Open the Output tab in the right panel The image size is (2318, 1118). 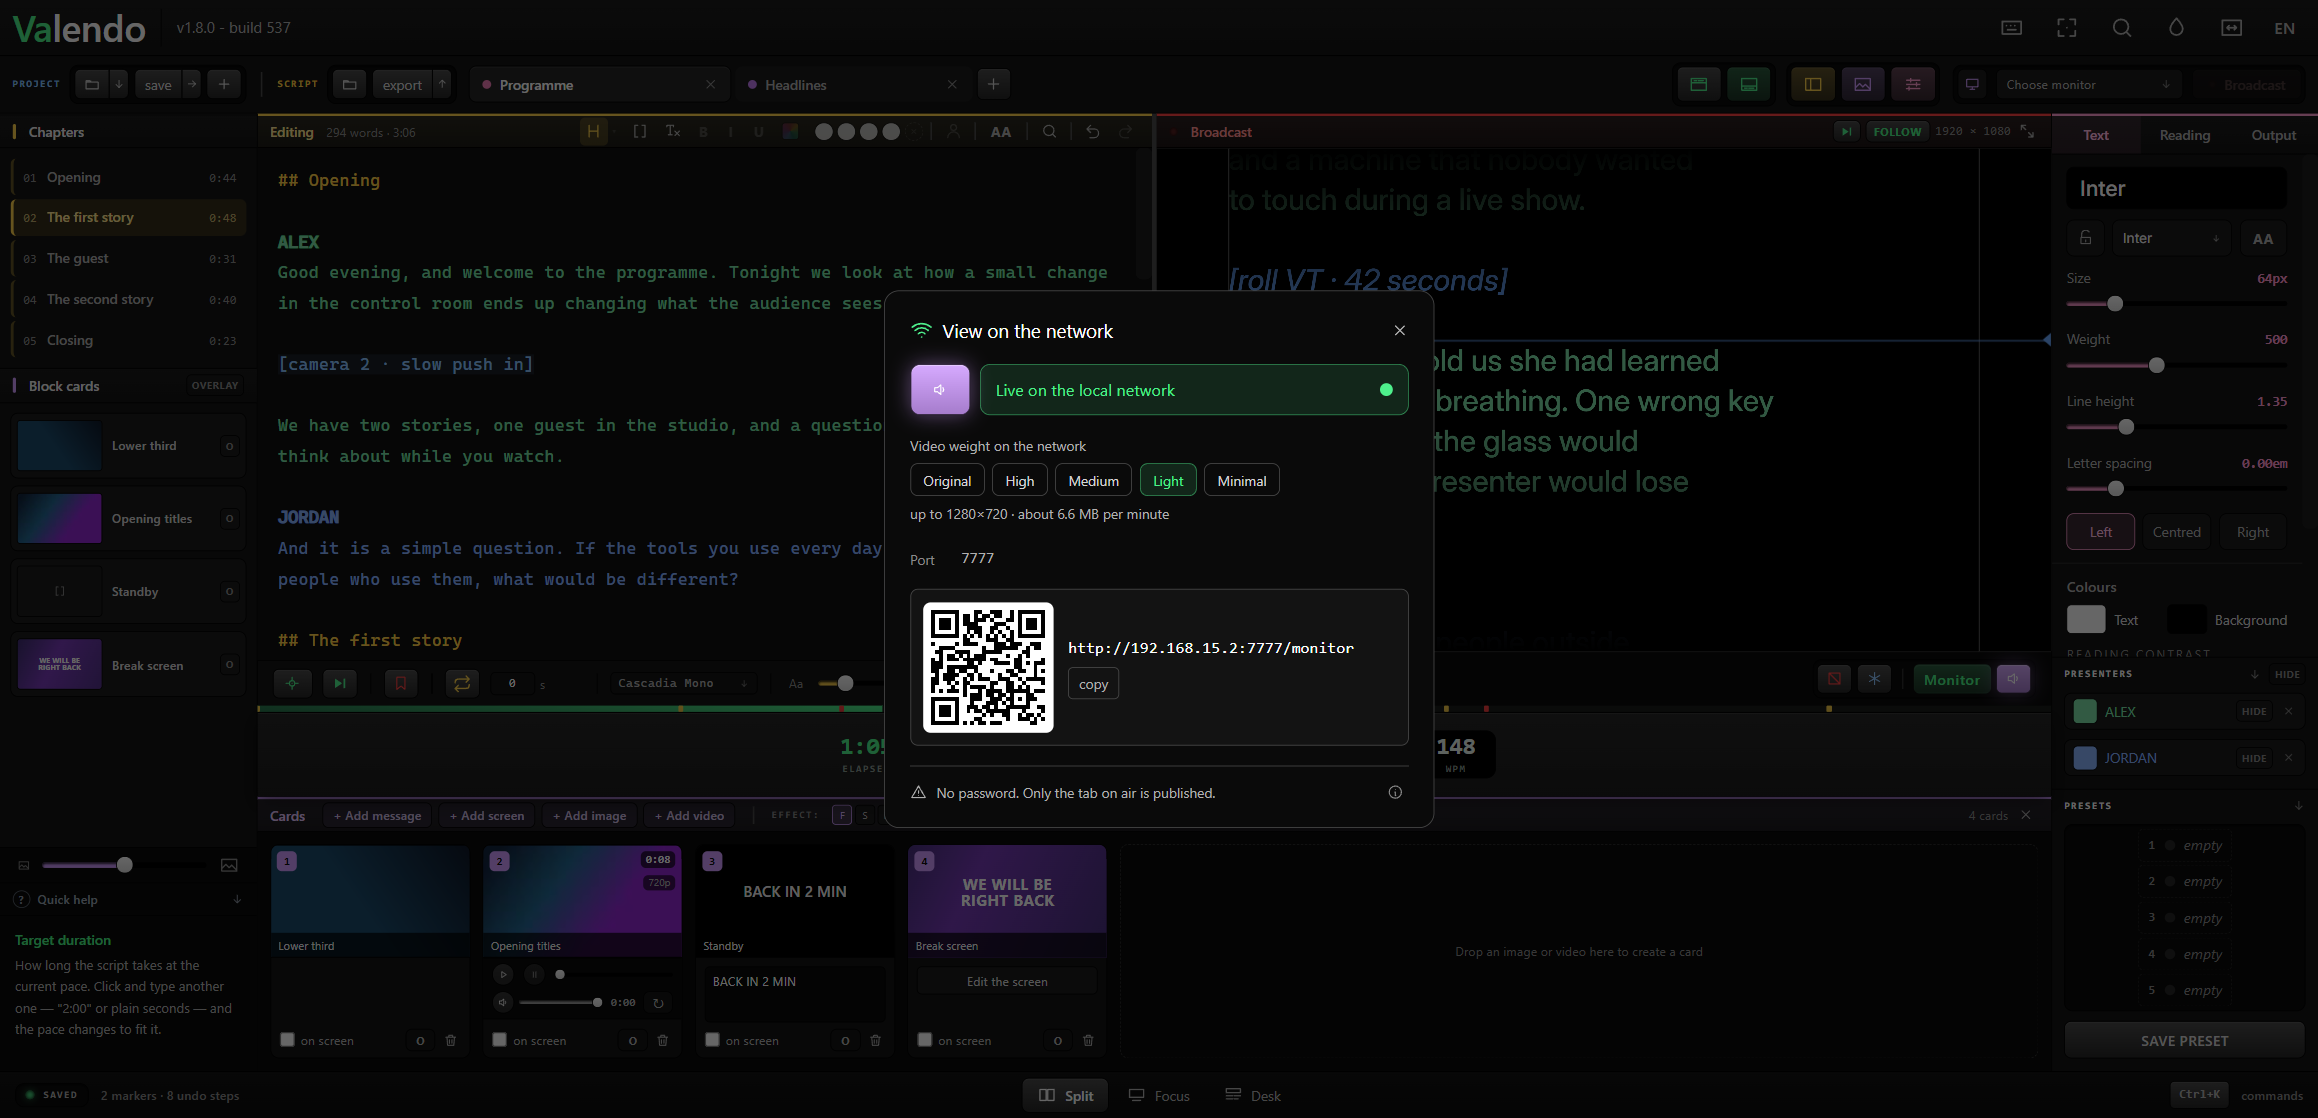(x=2273, y=135)
